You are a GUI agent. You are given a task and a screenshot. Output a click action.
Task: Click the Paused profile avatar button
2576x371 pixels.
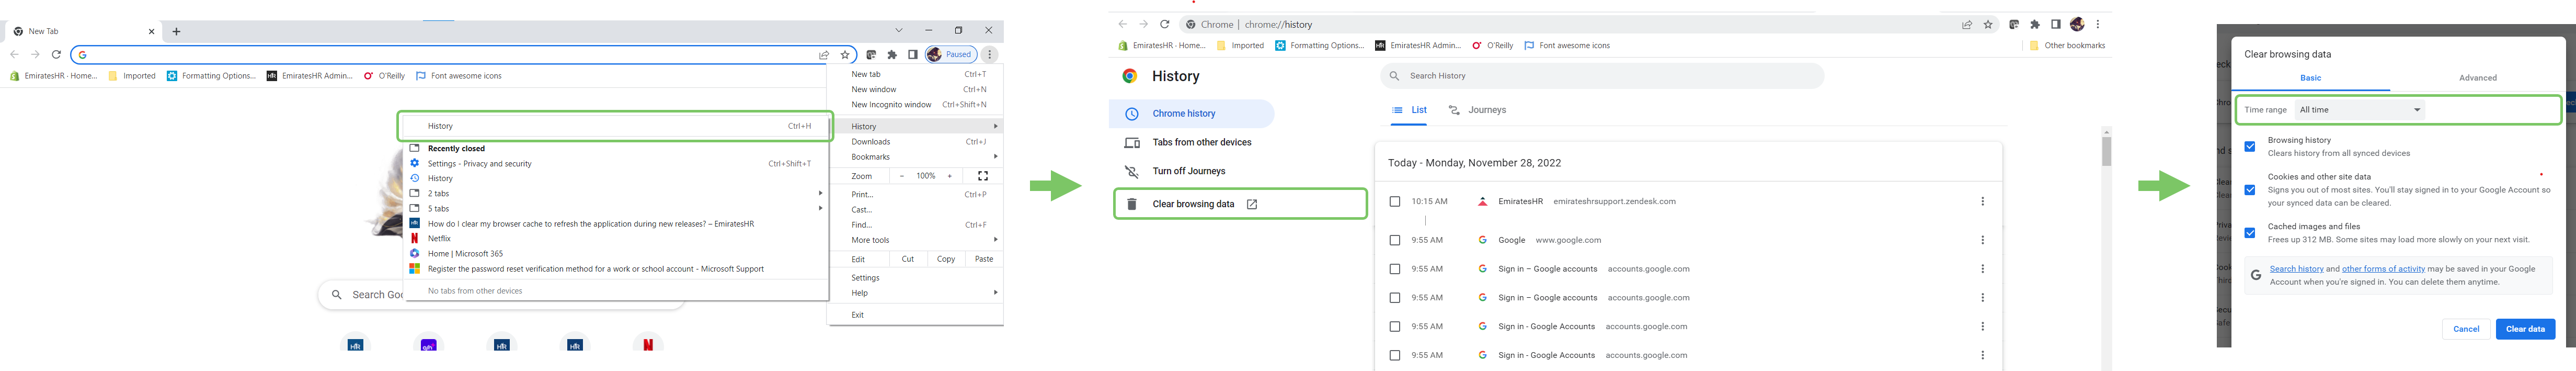[x=950, y=55]
